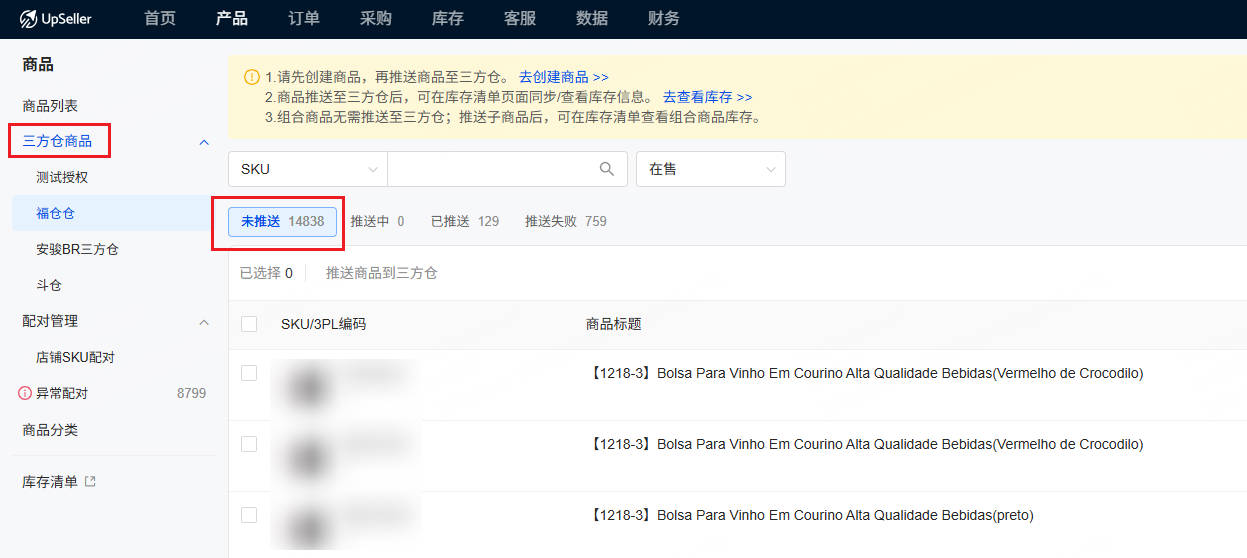The image size is (1247, 558).
Task: Open the 订单 menu in top navigation
Action: [x=304, y=19]
